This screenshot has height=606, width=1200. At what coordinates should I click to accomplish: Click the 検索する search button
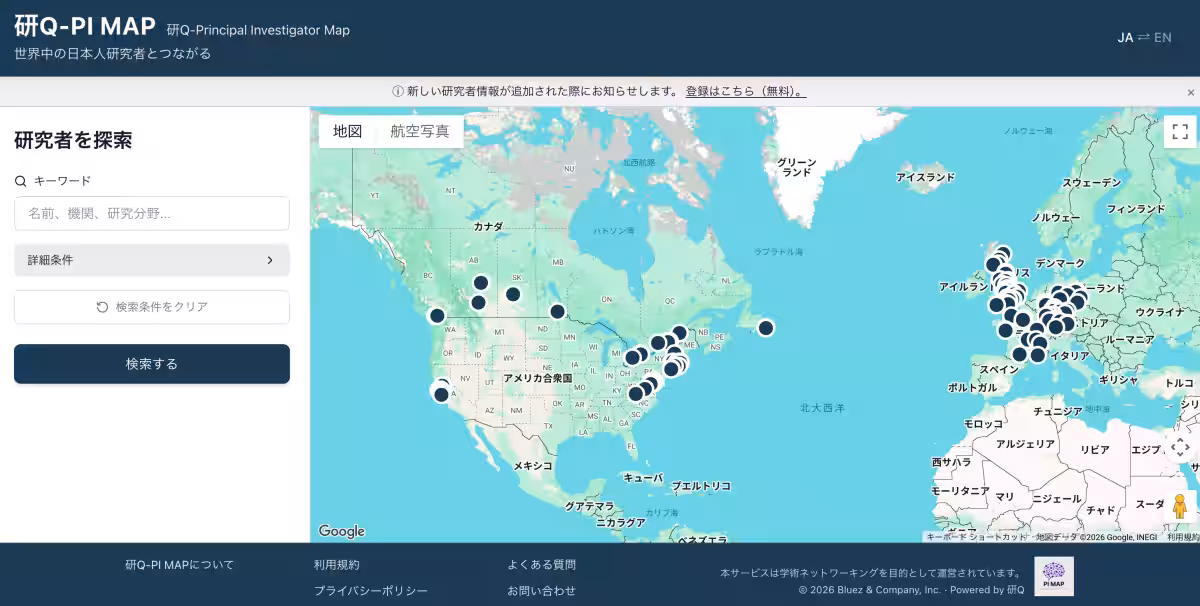tap(152, 364)
